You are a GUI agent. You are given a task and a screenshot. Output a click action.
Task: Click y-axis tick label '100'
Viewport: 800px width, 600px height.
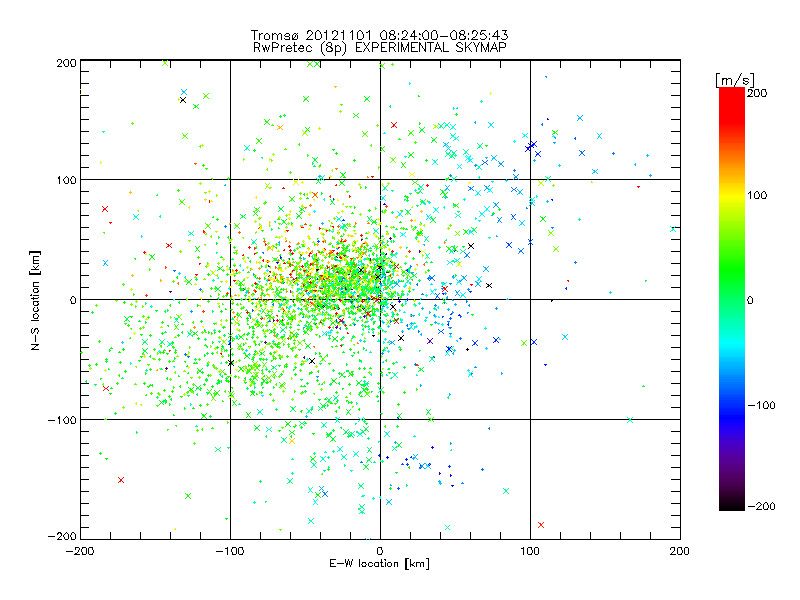[x=66, y=180]
